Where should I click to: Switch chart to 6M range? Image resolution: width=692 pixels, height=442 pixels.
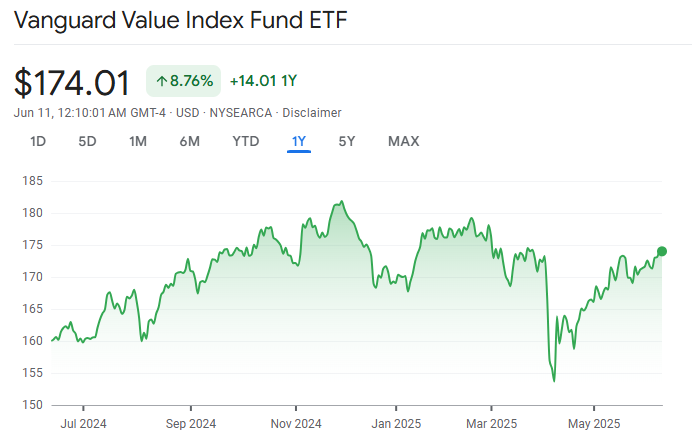click(x=189, y=141)
